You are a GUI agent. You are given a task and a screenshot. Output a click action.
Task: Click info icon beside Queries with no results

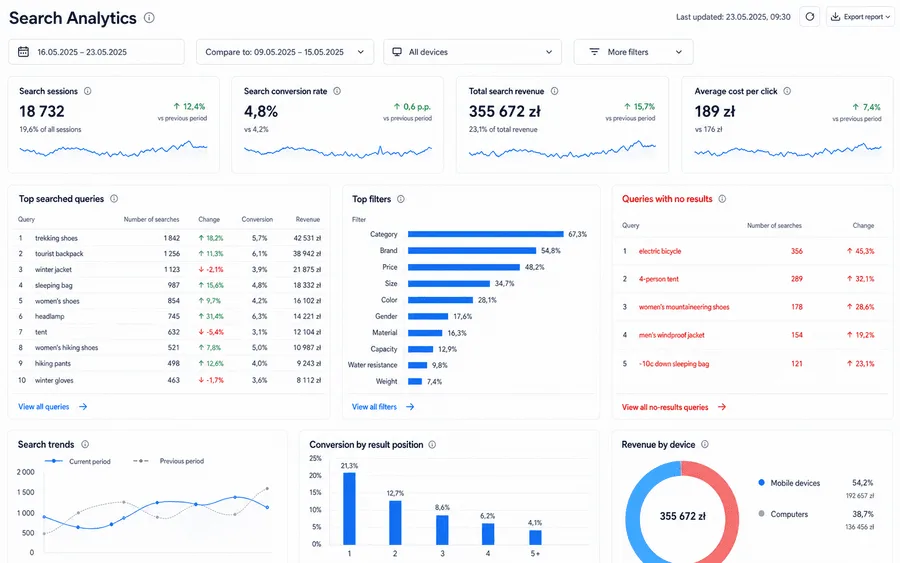point(722,199)
